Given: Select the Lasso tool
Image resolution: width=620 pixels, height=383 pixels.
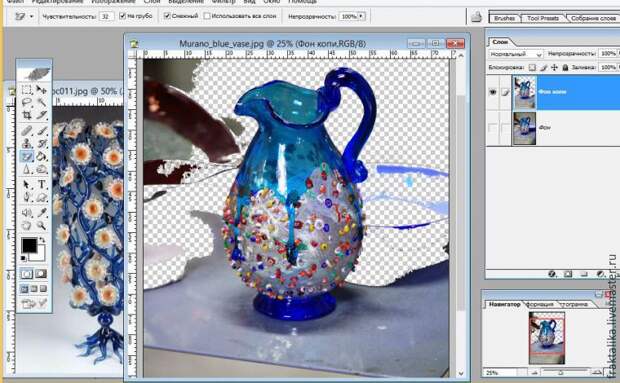Looking at the screenshot, I should point(26,102).
